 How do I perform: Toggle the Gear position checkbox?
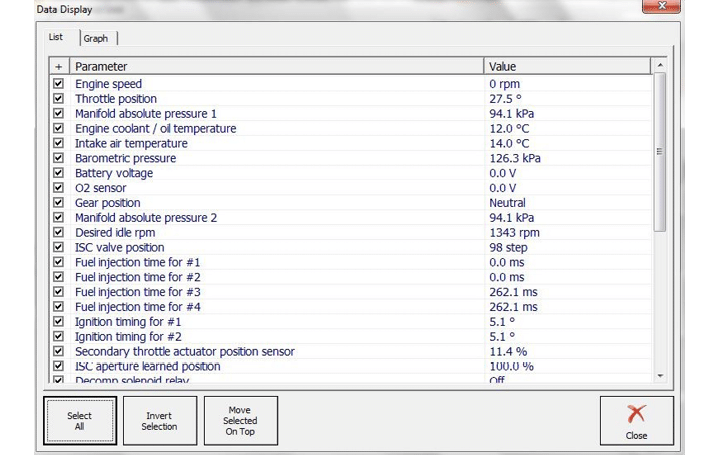58,203
